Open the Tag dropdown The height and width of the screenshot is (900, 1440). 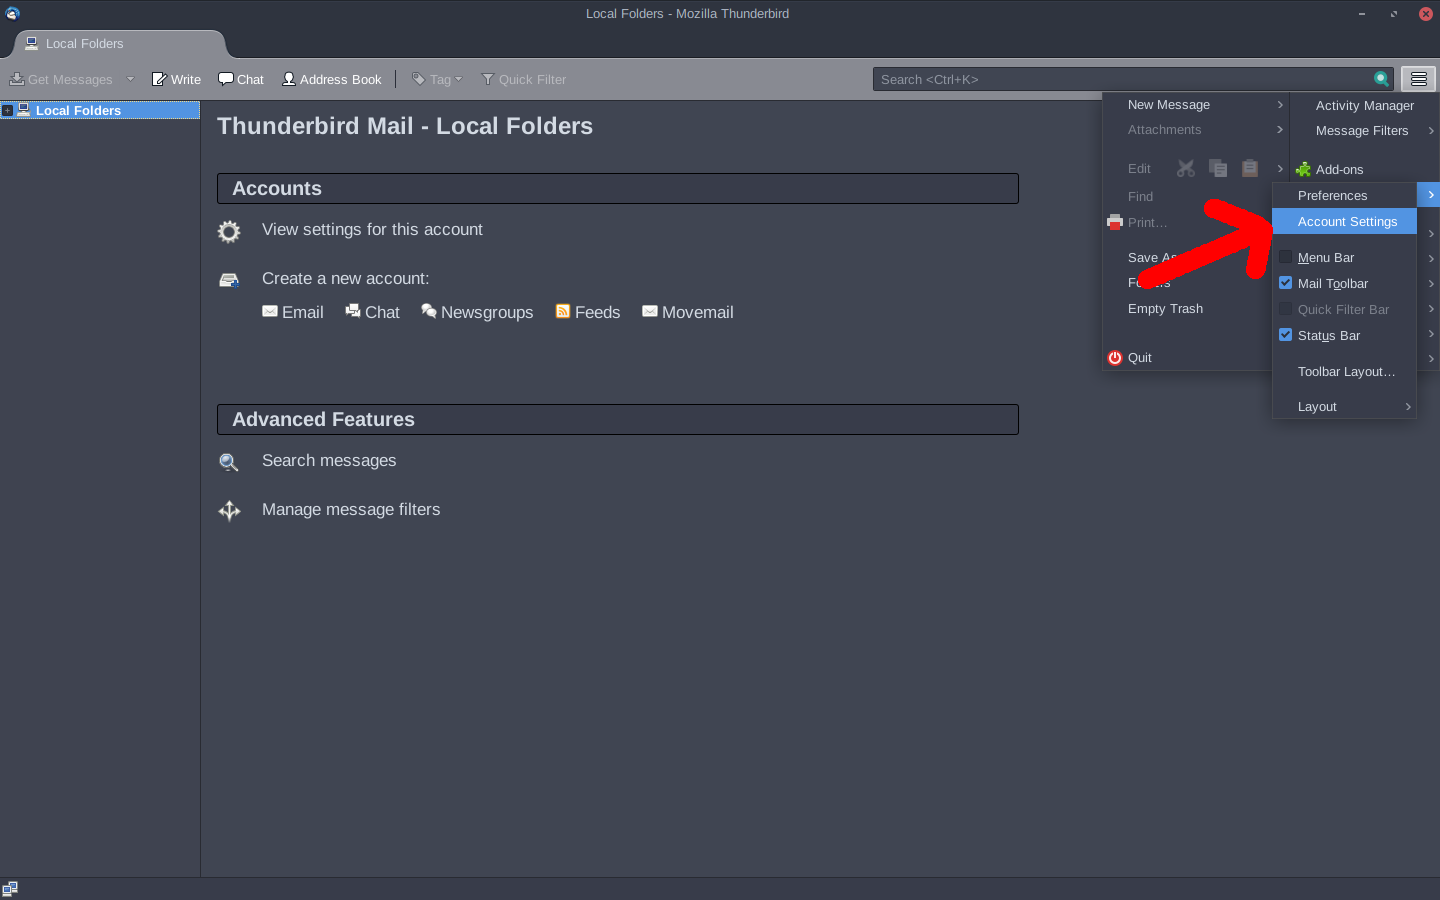[437, 79]
